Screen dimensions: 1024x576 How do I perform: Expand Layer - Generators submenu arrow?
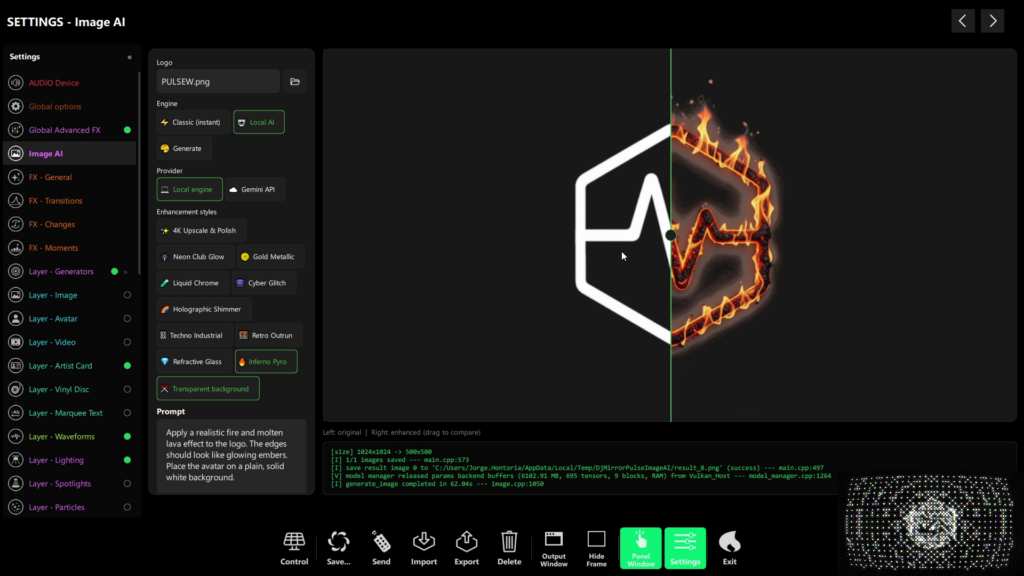(125, 272)
